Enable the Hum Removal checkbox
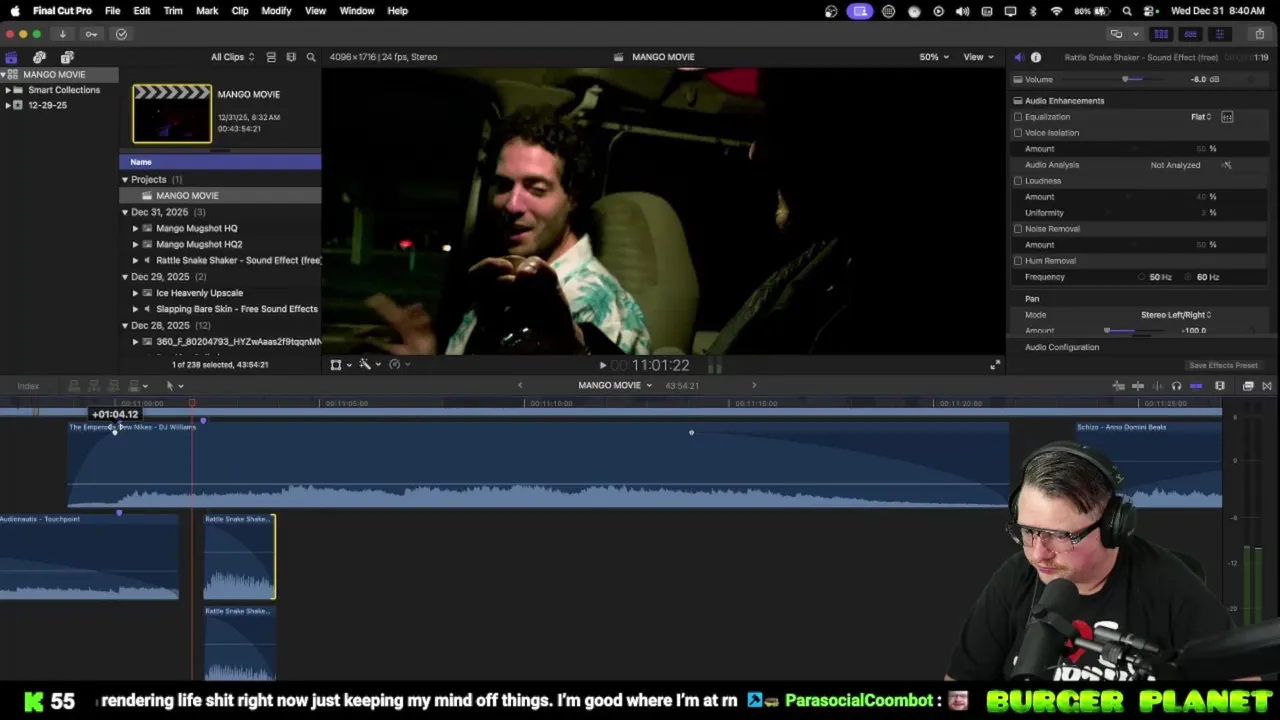This screenshot has width=1280, height=720. pos(1018,261)
